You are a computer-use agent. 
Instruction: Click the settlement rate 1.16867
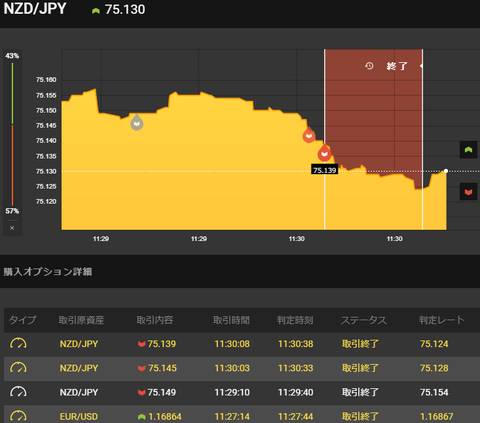click(437, 417)
